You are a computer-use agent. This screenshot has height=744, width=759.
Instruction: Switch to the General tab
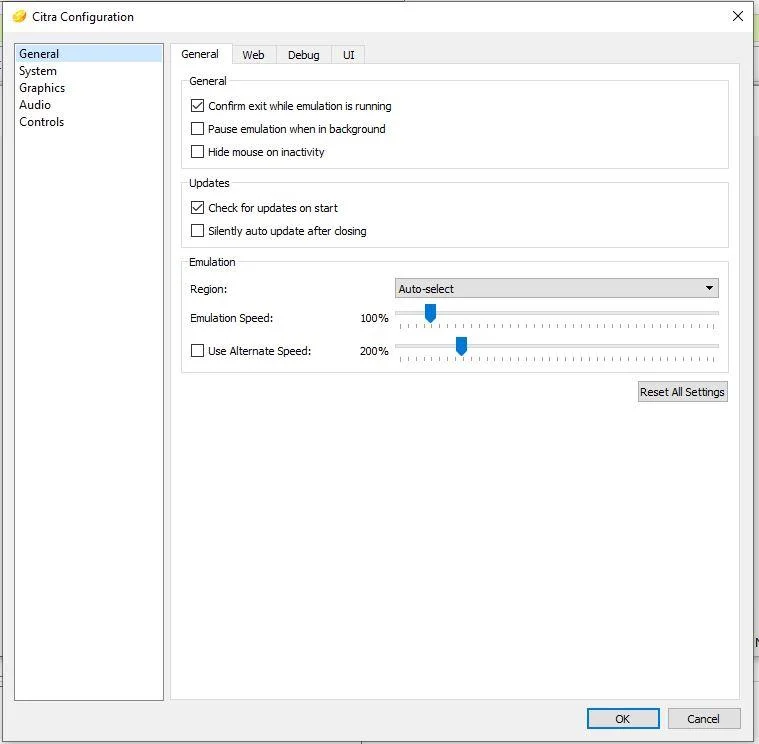(200, 54)
